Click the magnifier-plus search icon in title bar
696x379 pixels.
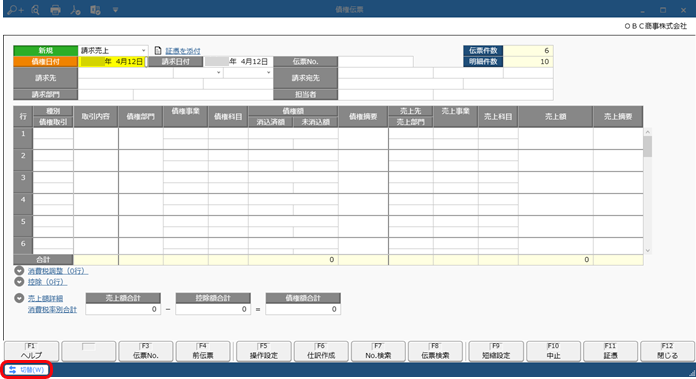point(15,9)
